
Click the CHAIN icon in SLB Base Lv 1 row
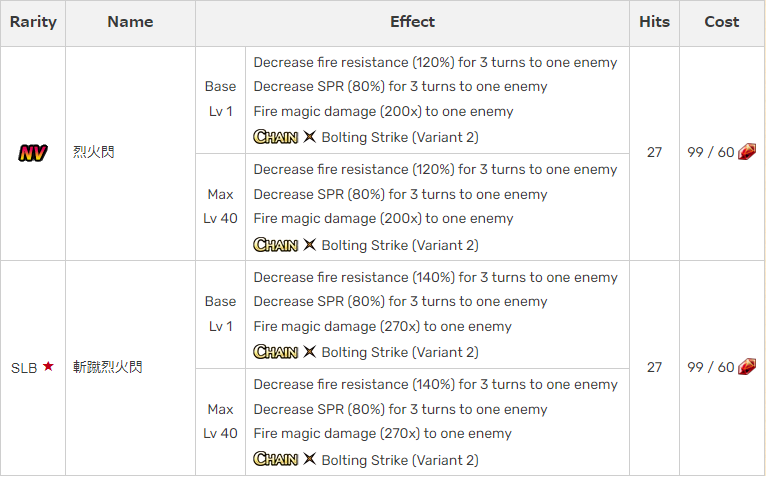click(275, 352)
